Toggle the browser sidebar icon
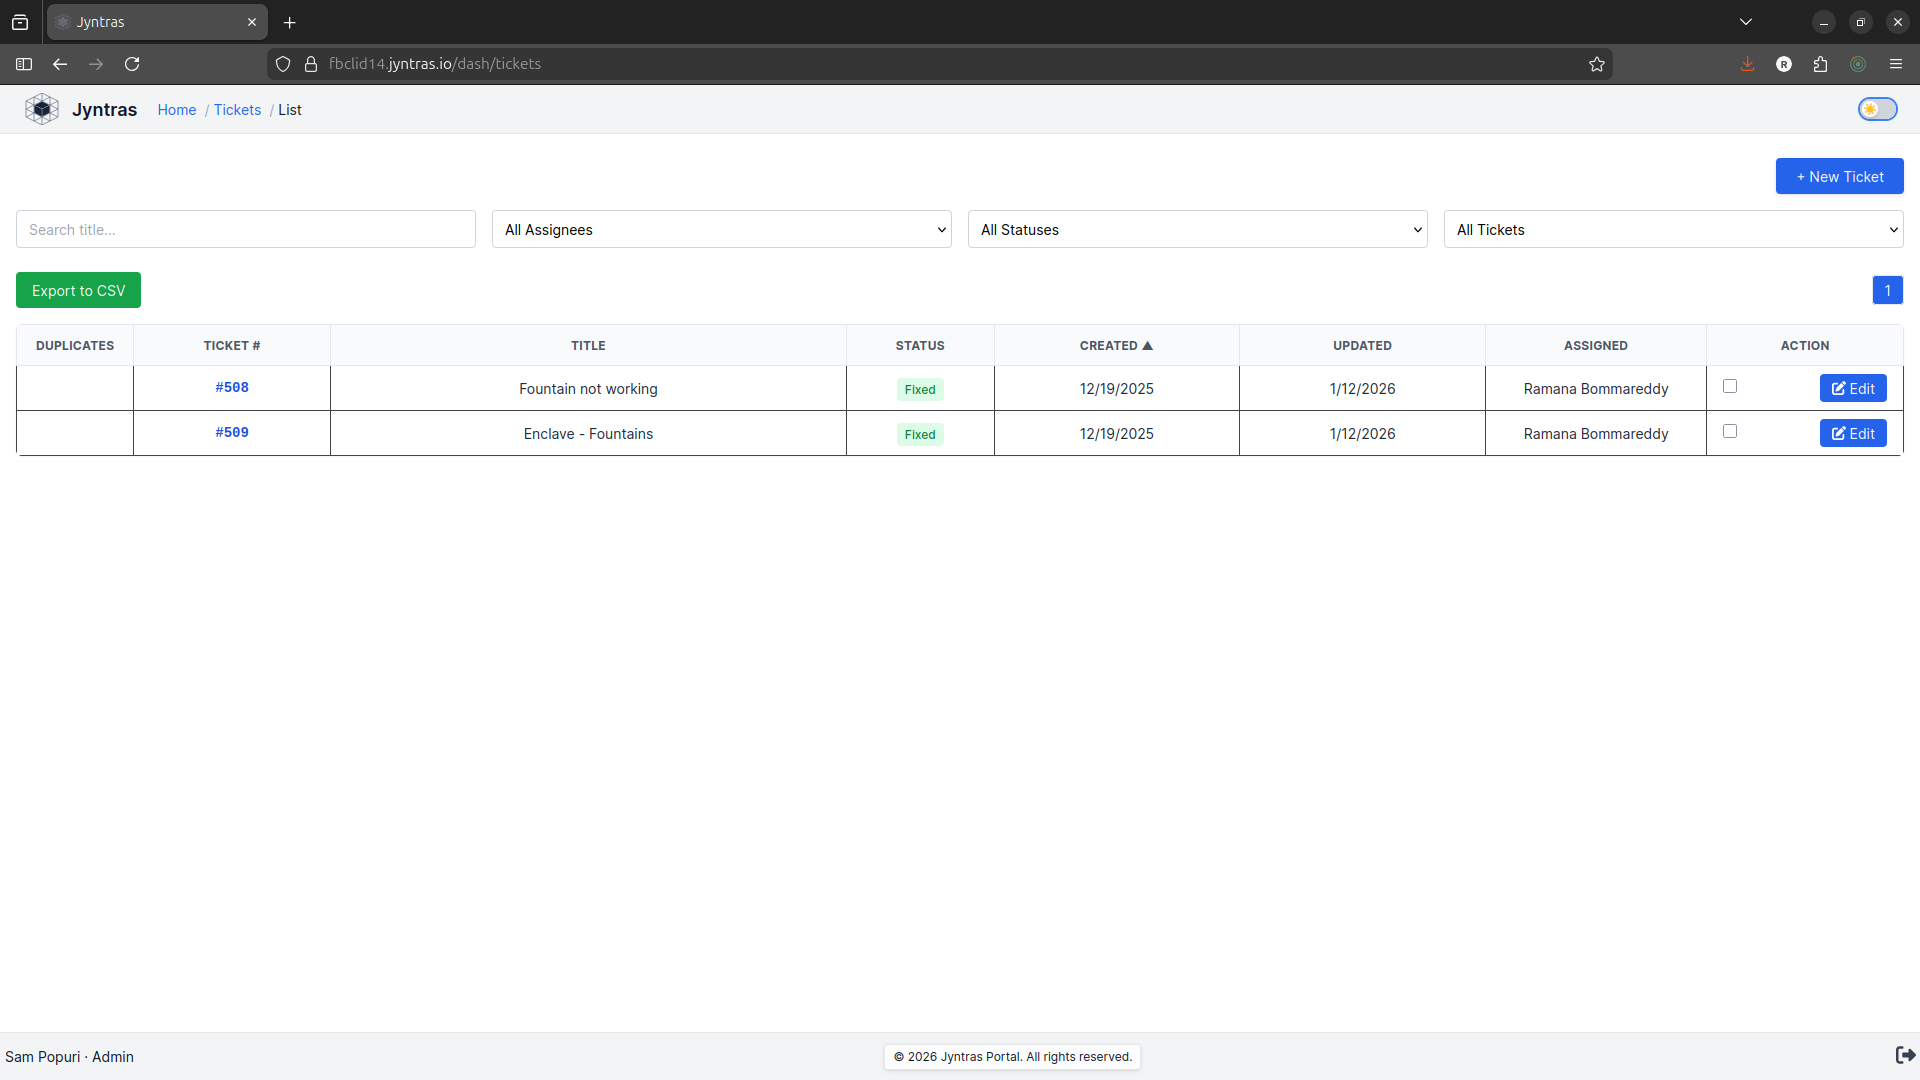This screenshot has height=1080, width=1920. point(24,64)
